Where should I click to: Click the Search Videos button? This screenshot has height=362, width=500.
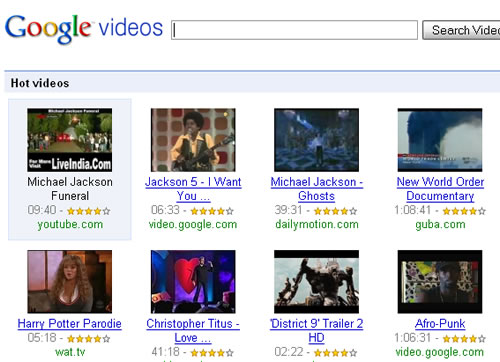click(x=461, y=30)
